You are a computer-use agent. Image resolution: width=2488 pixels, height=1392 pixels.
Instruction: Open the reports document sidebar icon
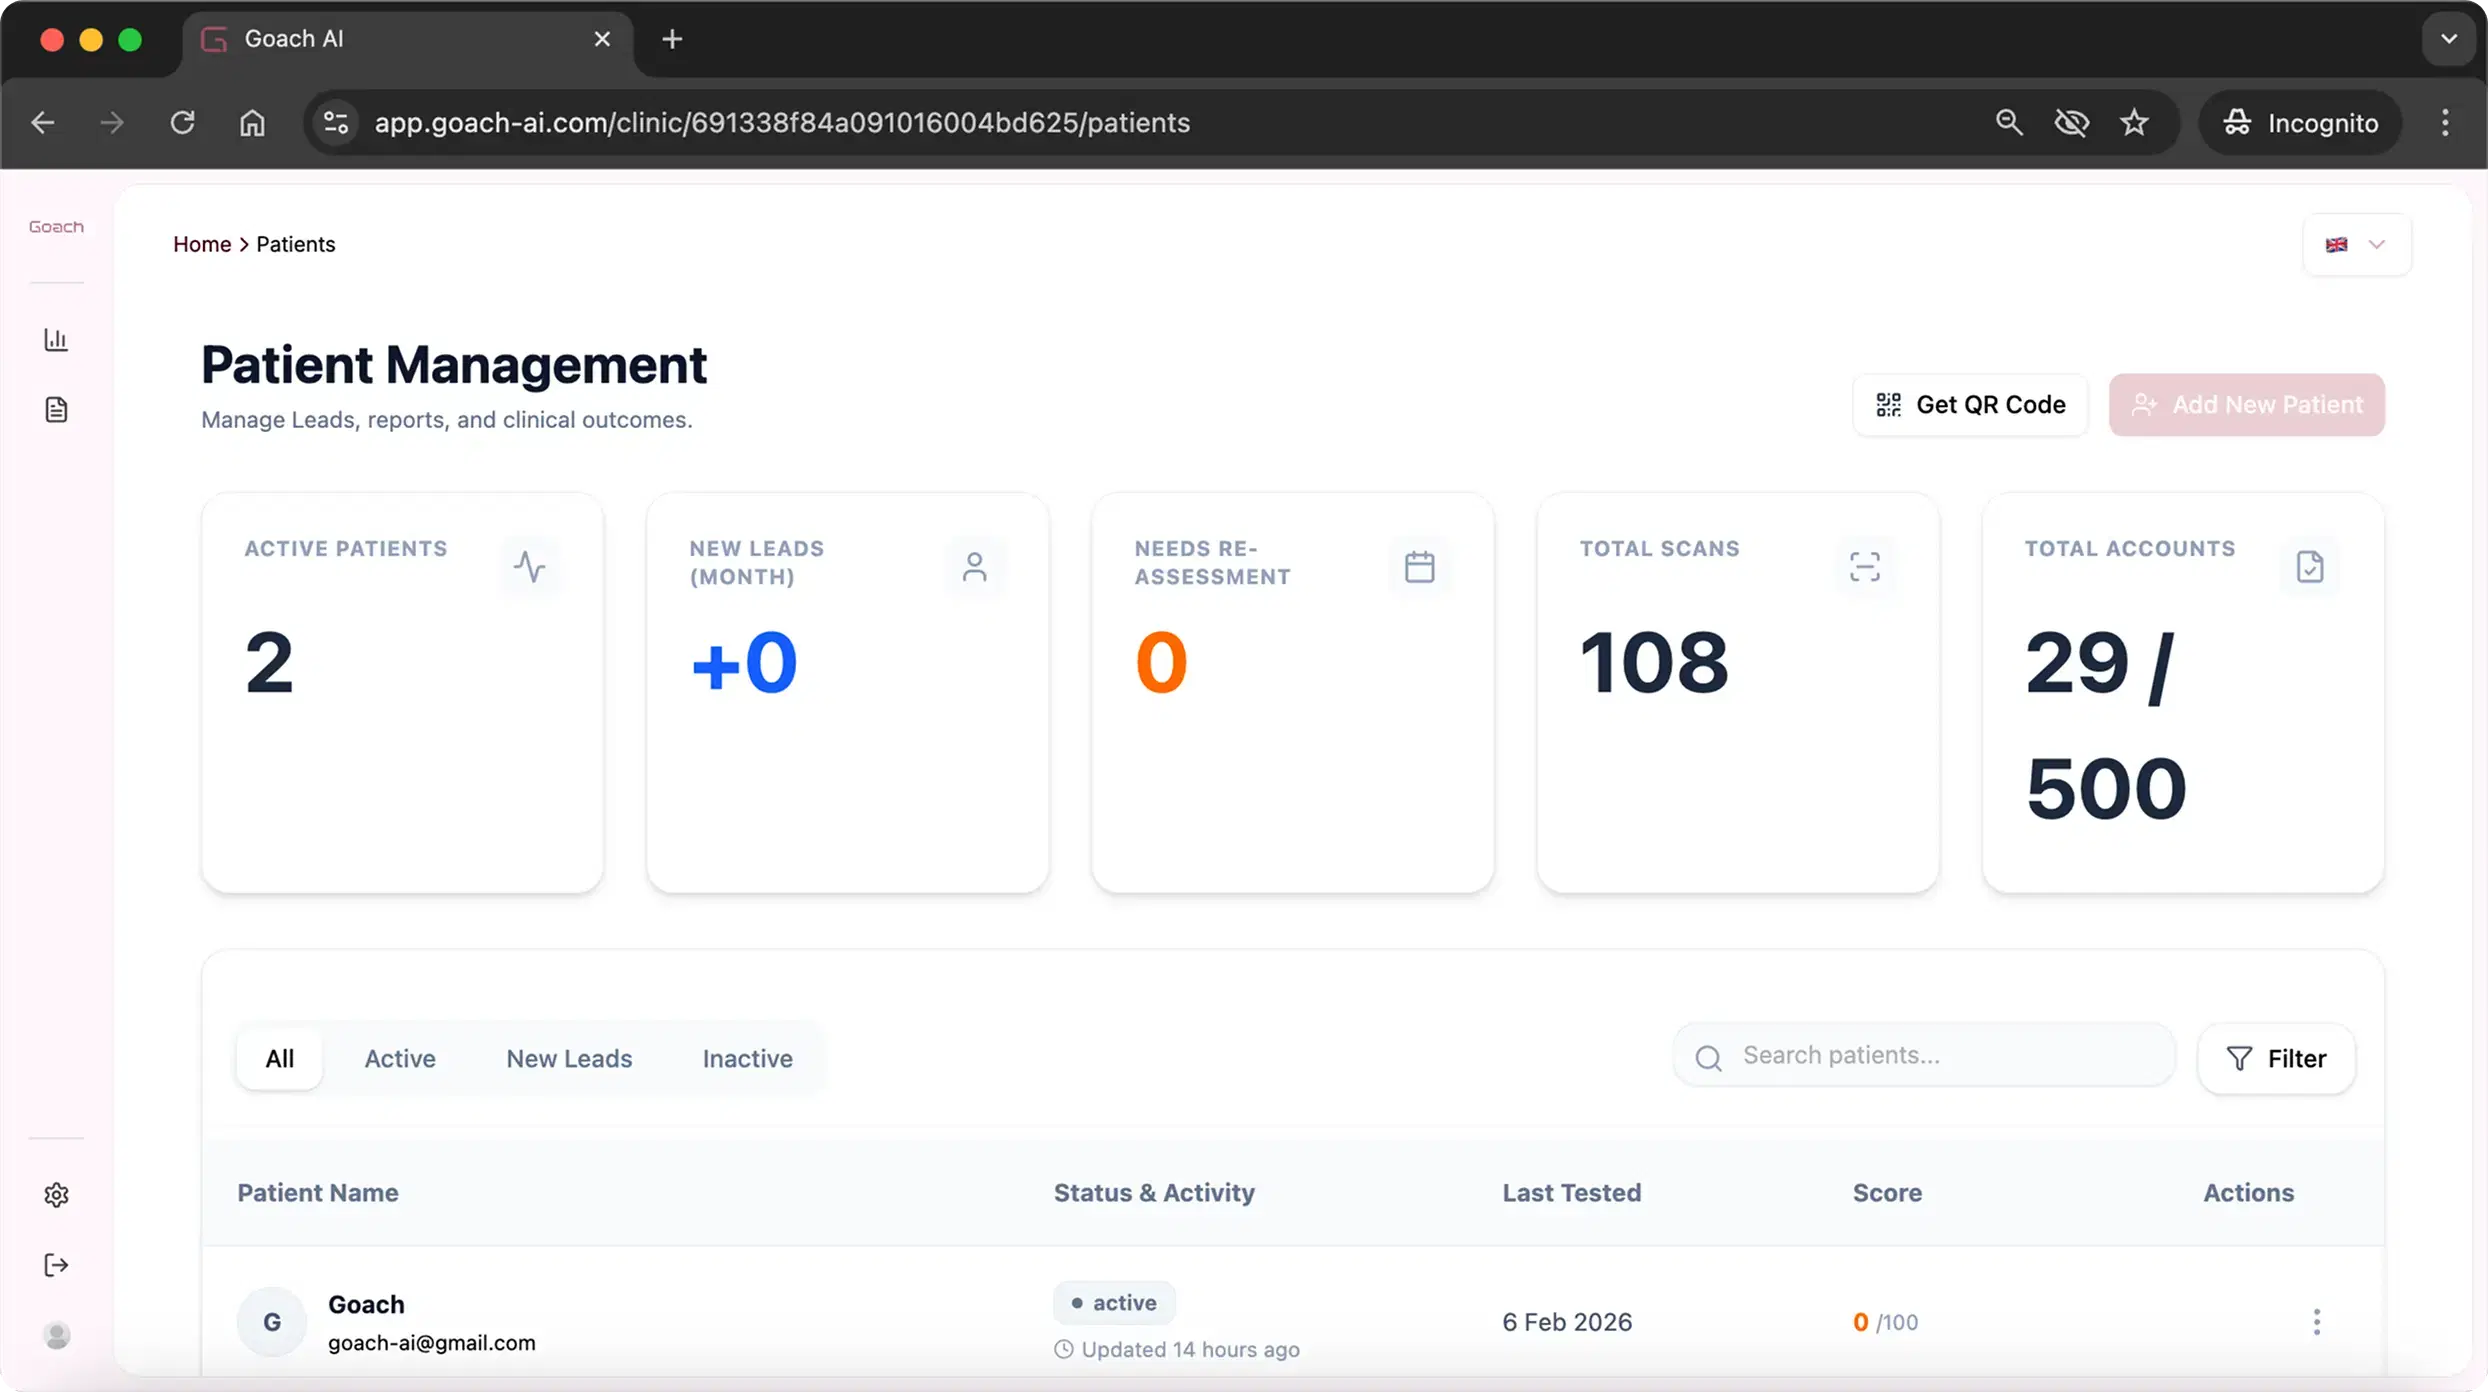pos(56,409)
